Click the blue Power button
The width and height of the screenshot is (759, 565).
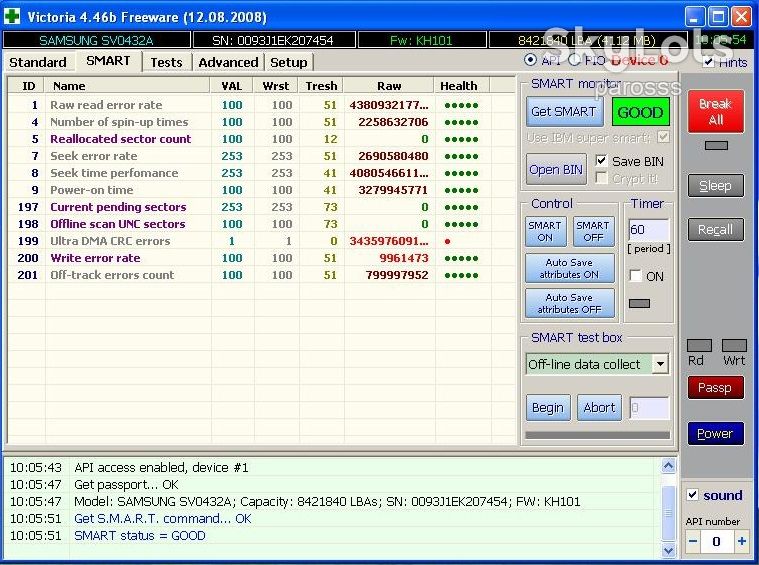point(715,433)
